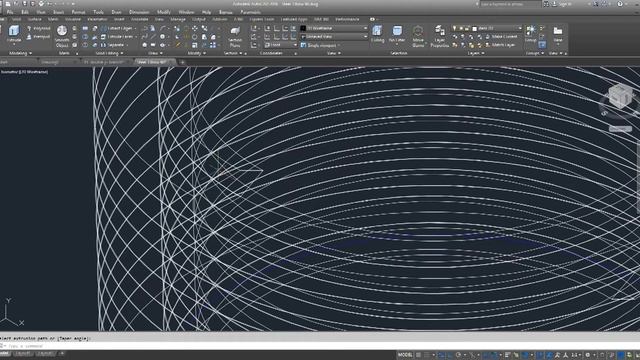Screen dimensions: 640x360
Task: Switch to the Manage ribbon tab
Action: (178, 19)
